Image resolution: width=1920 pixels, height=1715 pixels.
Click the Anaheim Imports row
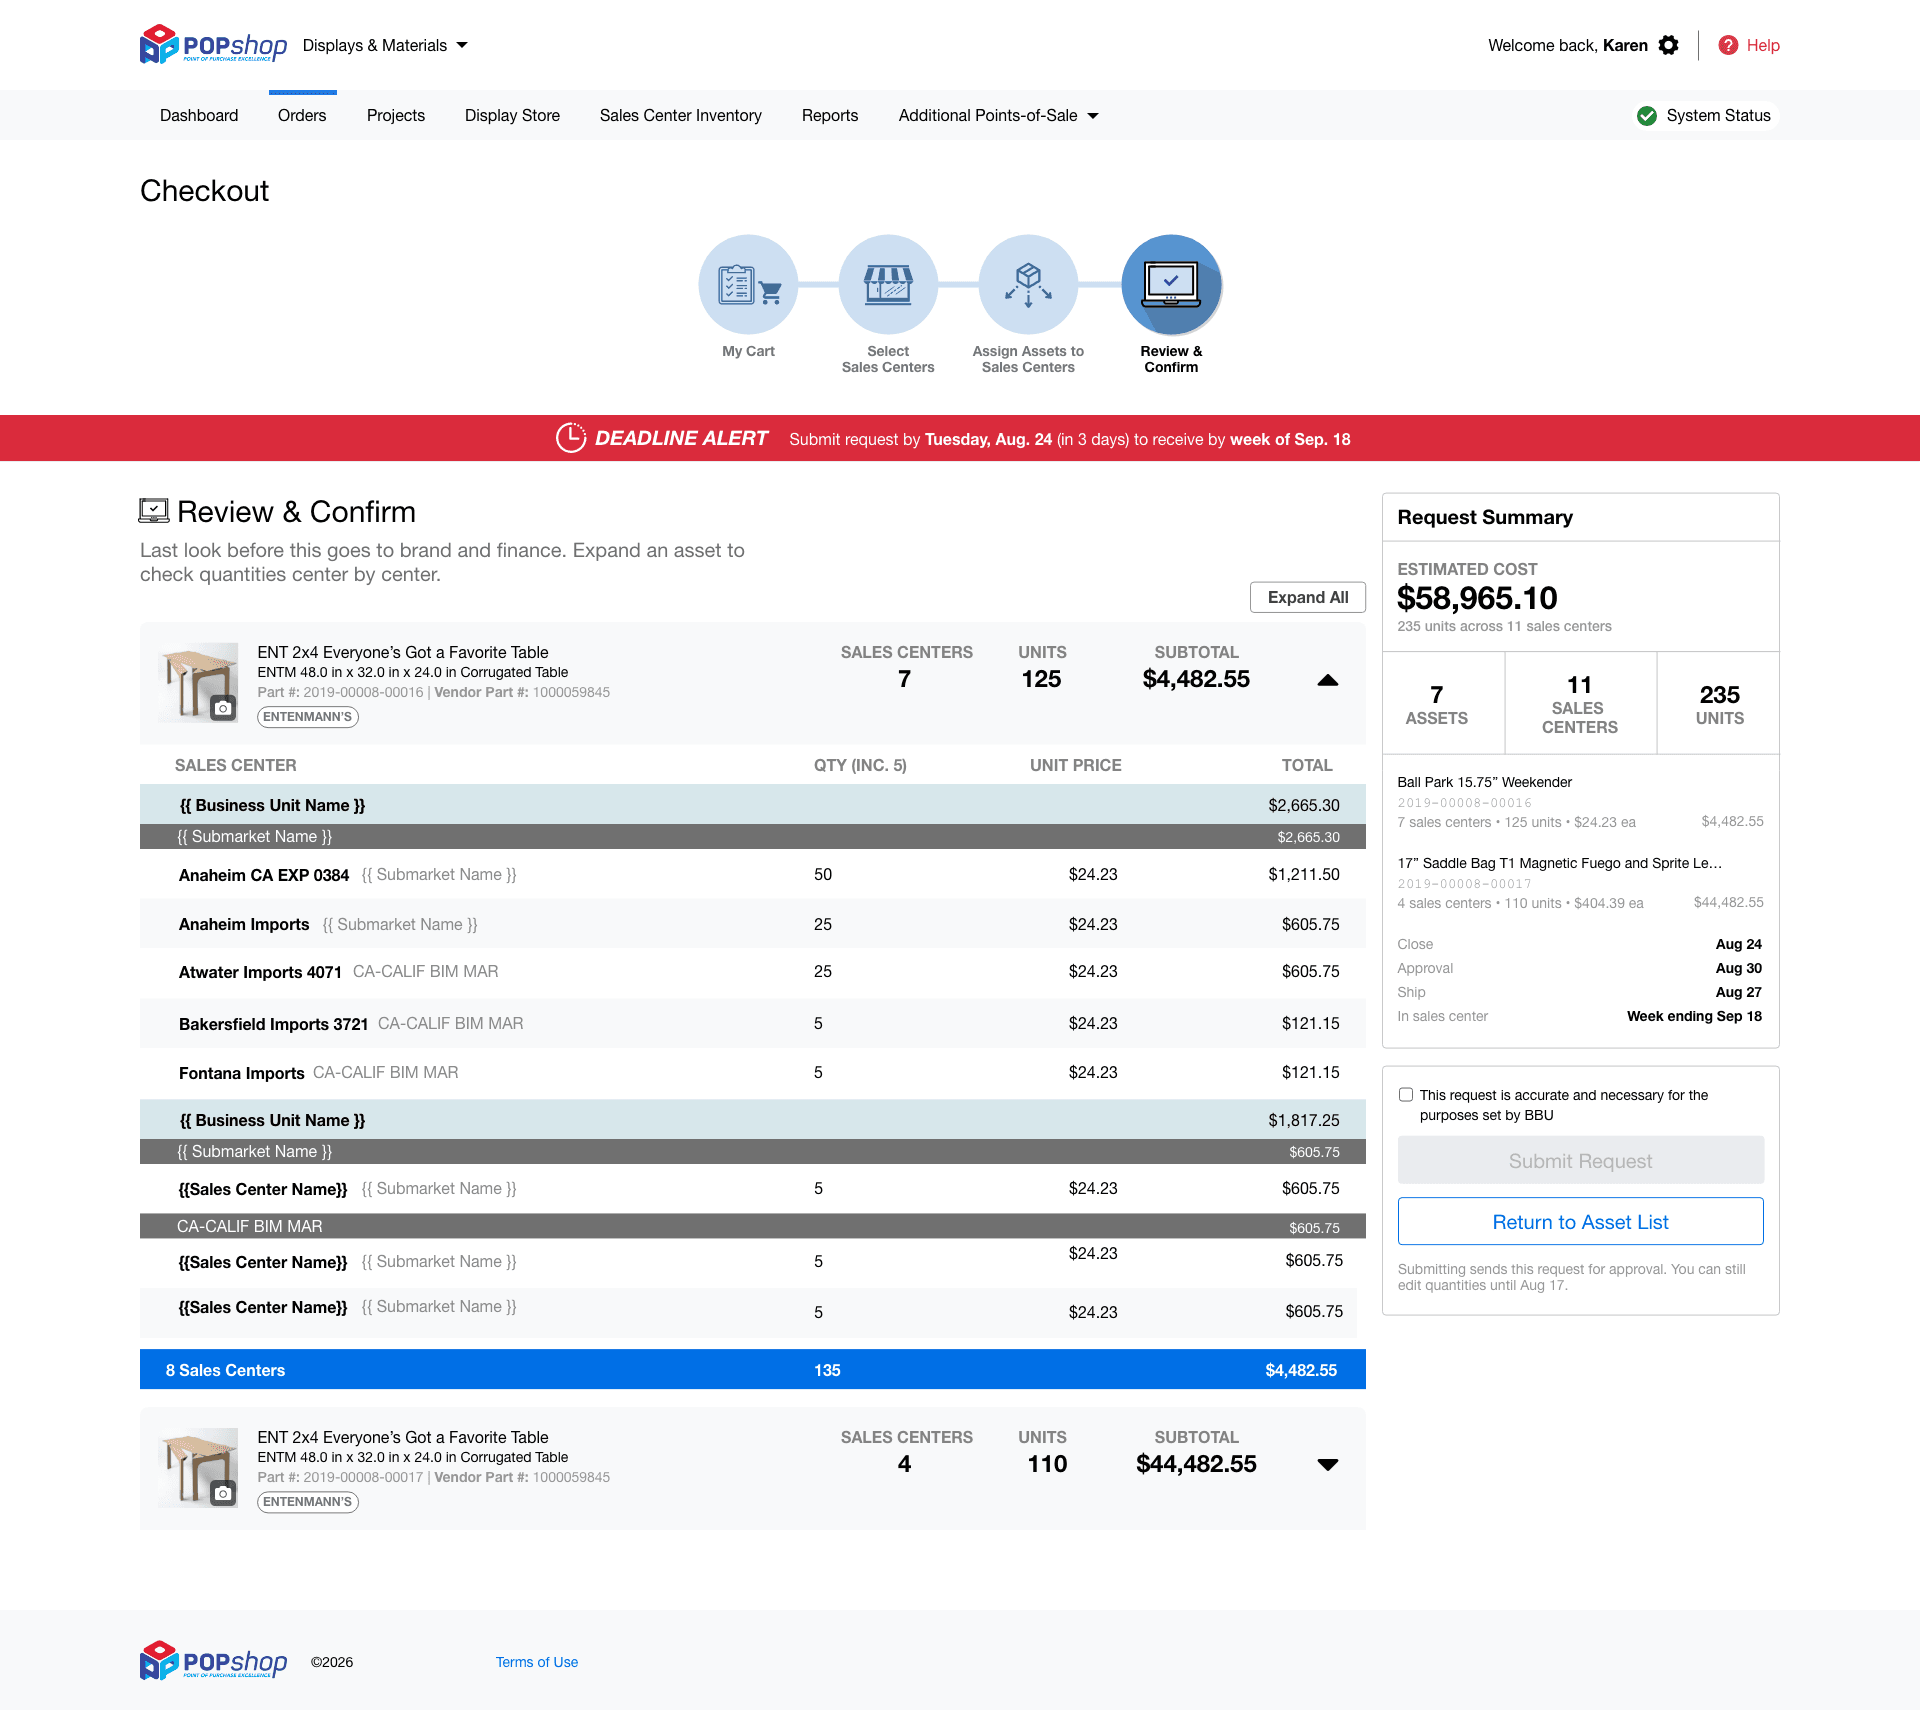(753, 924)
